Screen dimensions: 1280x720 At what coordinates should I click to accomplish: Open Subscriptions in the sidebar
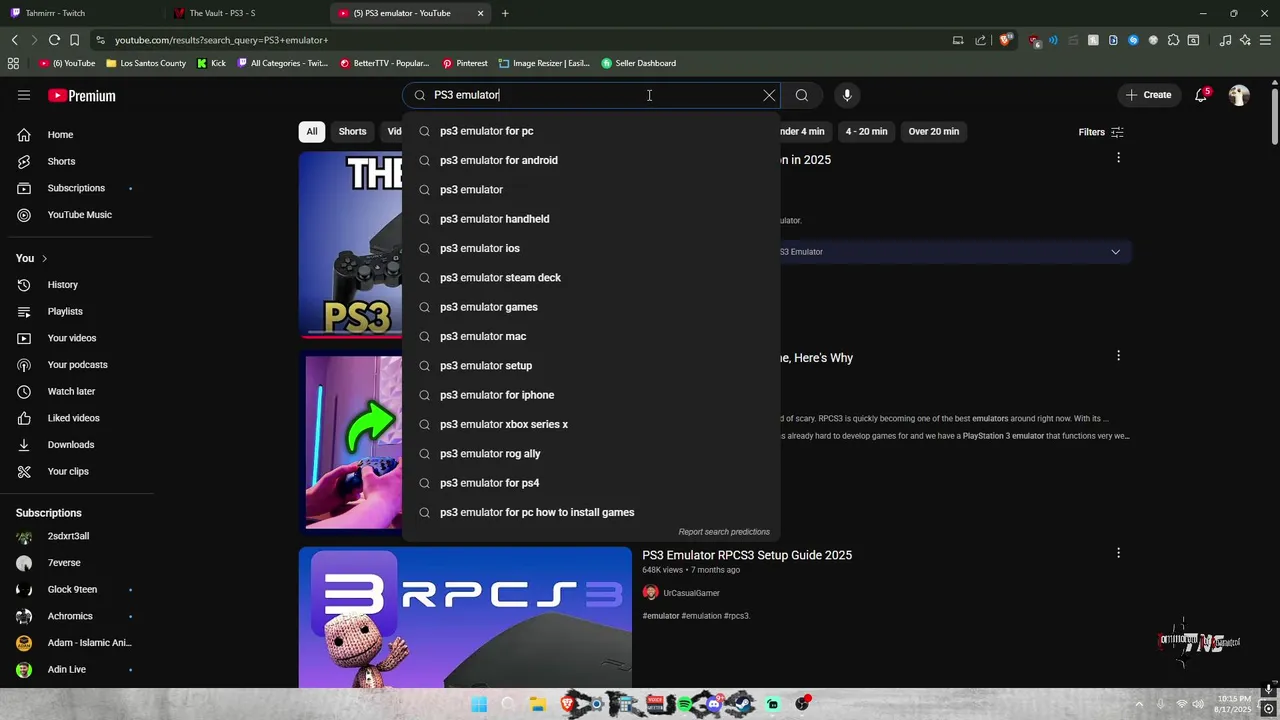(x=76, y=188)
